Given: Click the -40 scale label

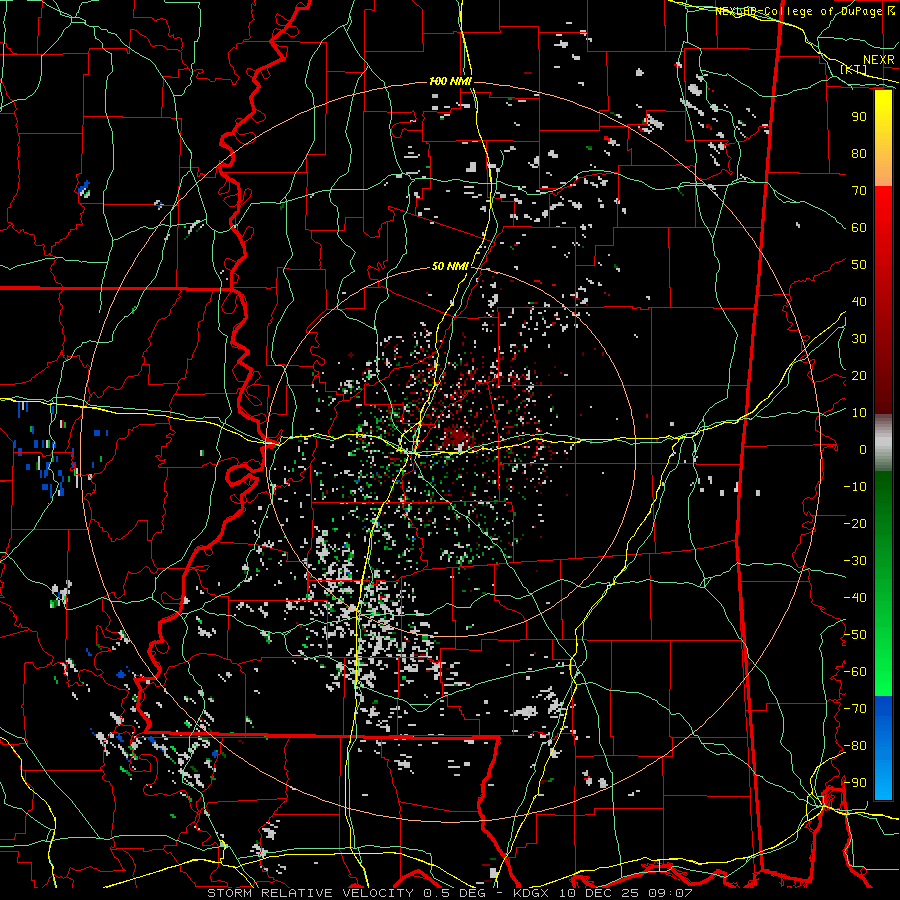Looking at the screenshot, I should [x=855, y=598].
